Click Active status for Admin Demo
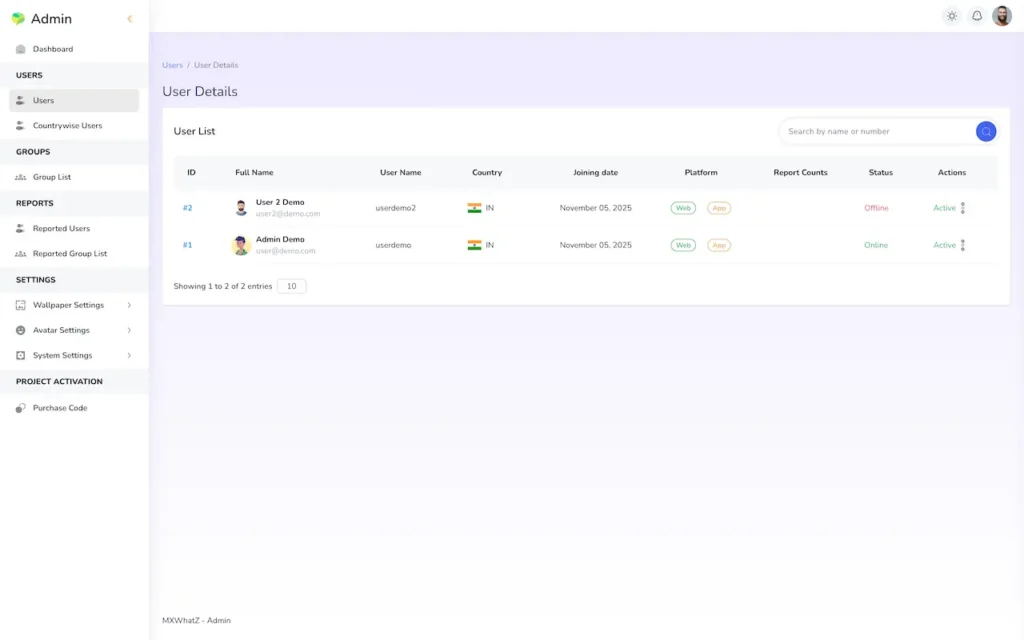Viewport: 1024px width, 640px height. [944, 246]
